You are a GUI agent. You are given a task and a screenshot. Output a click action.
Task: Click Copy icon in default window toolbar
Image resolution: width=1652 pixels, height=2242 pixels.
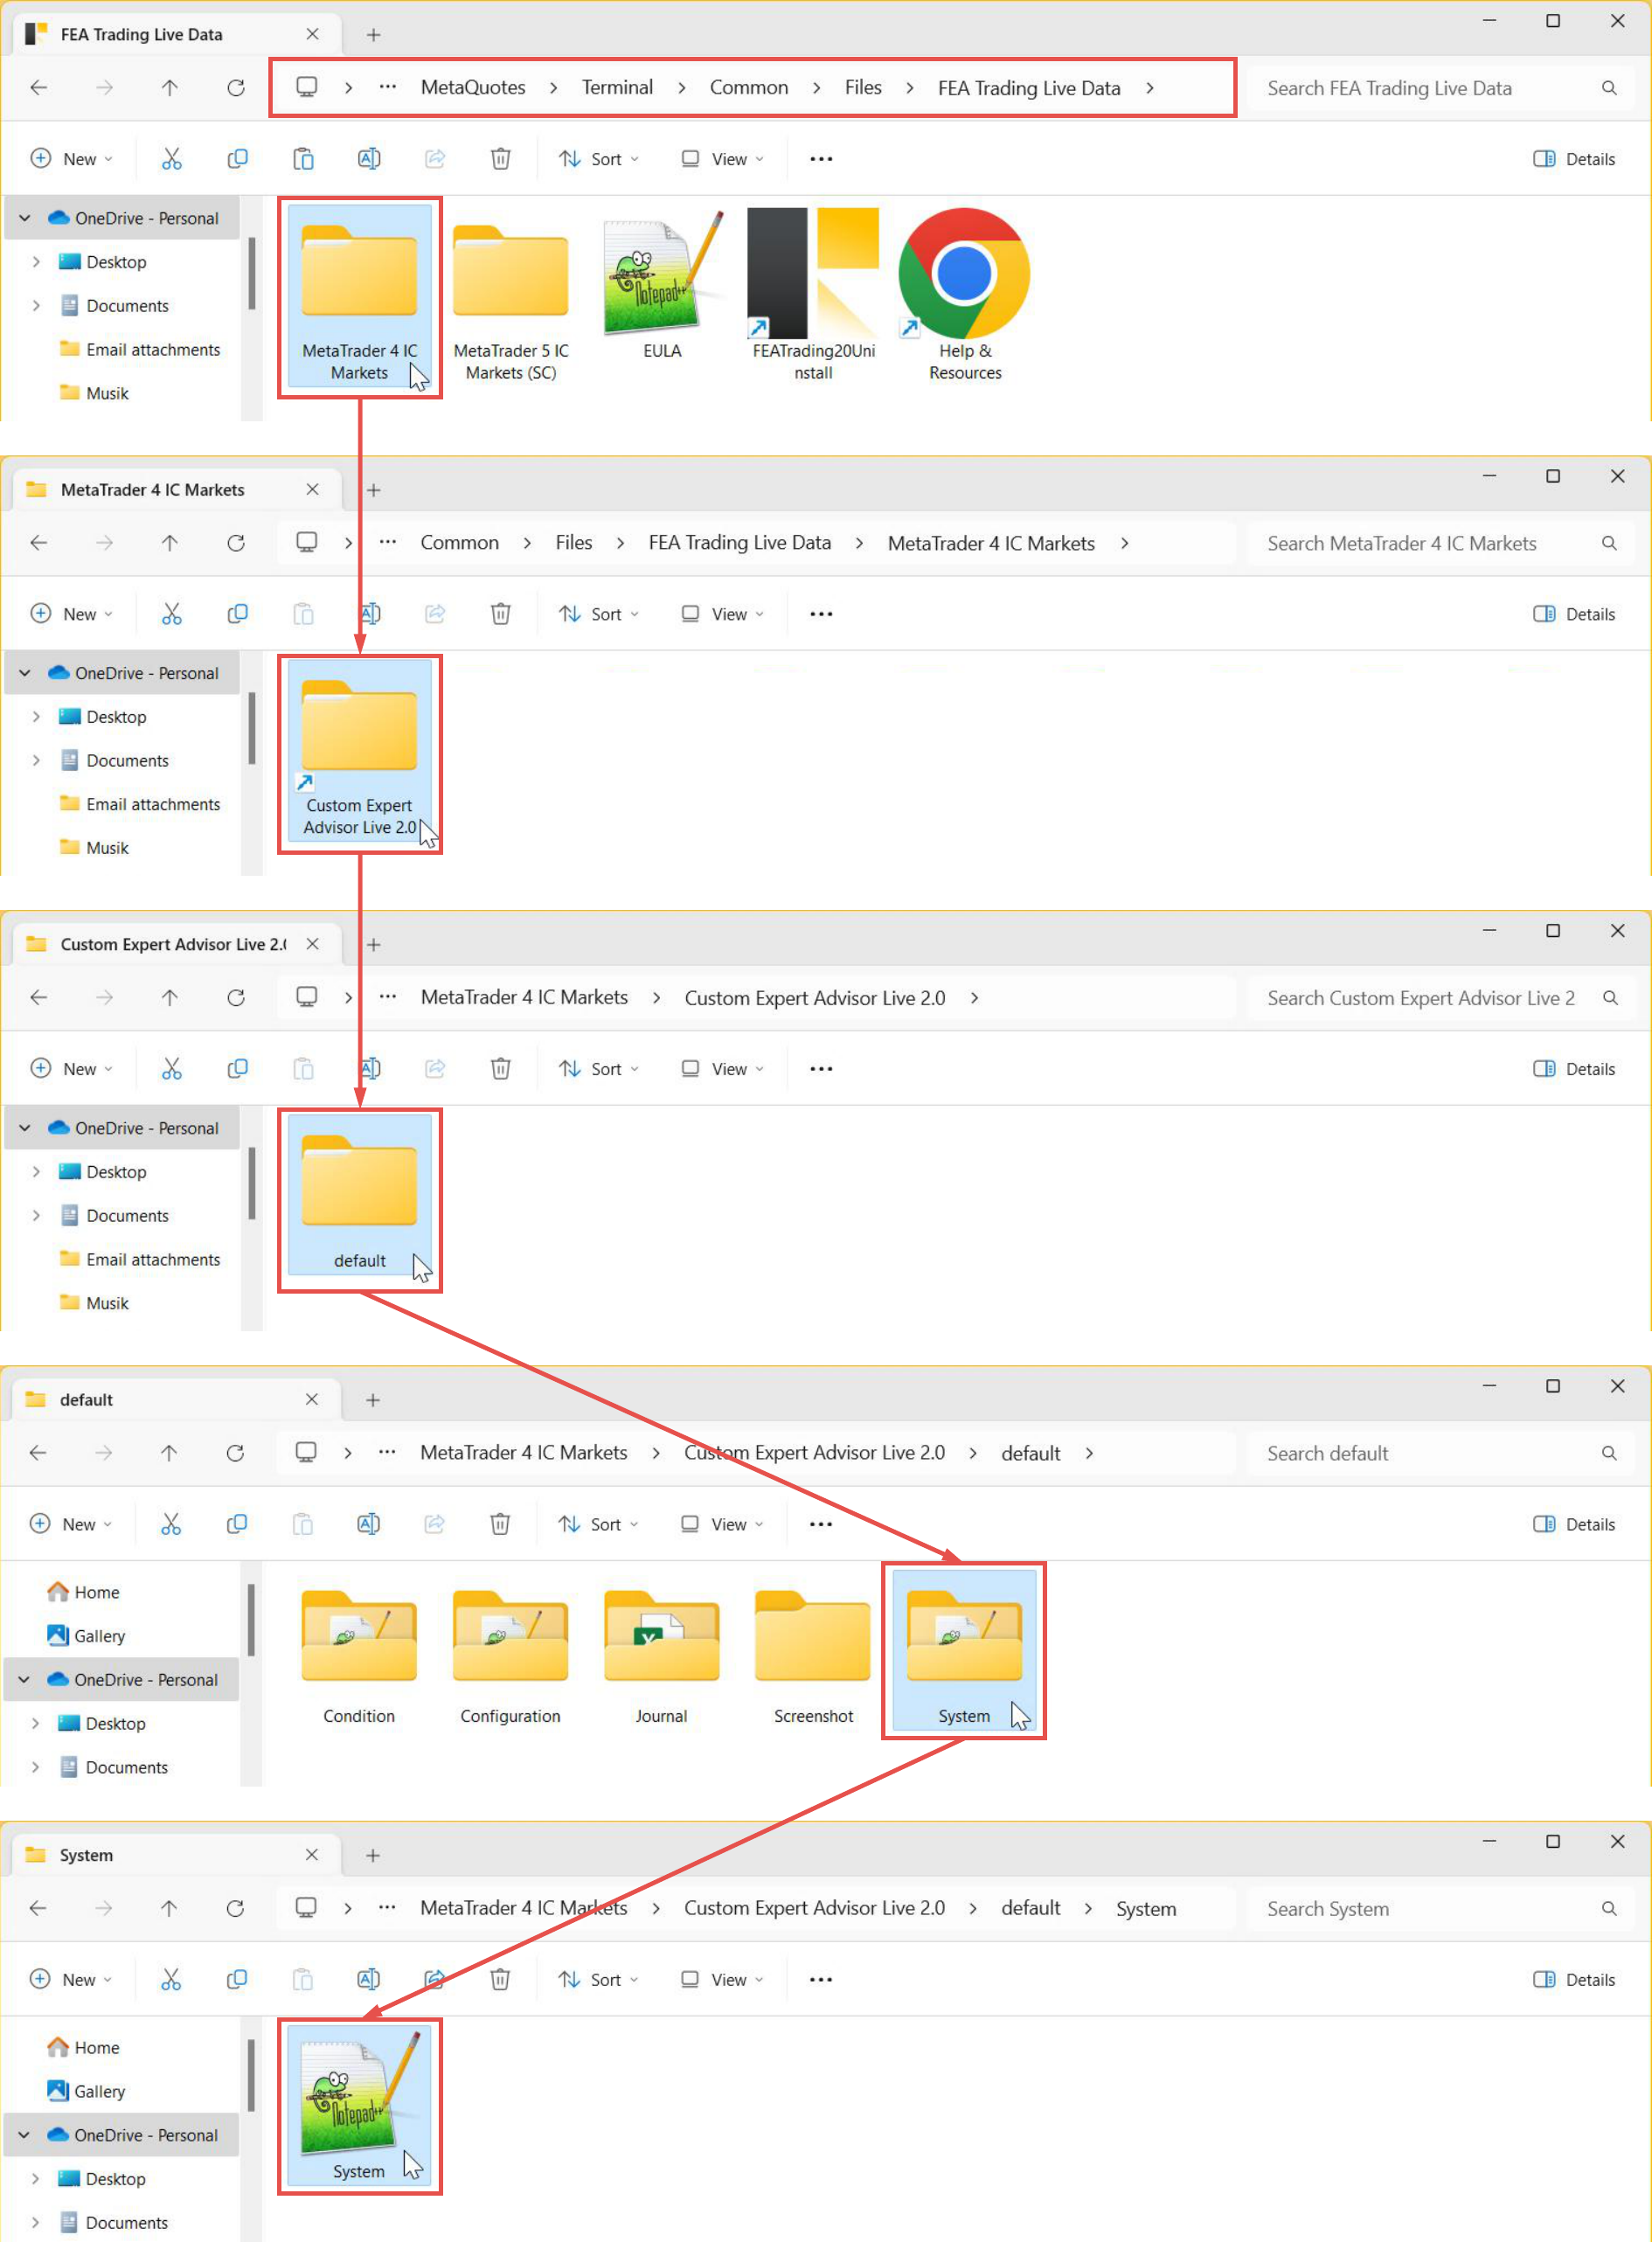coord(236,1525)
